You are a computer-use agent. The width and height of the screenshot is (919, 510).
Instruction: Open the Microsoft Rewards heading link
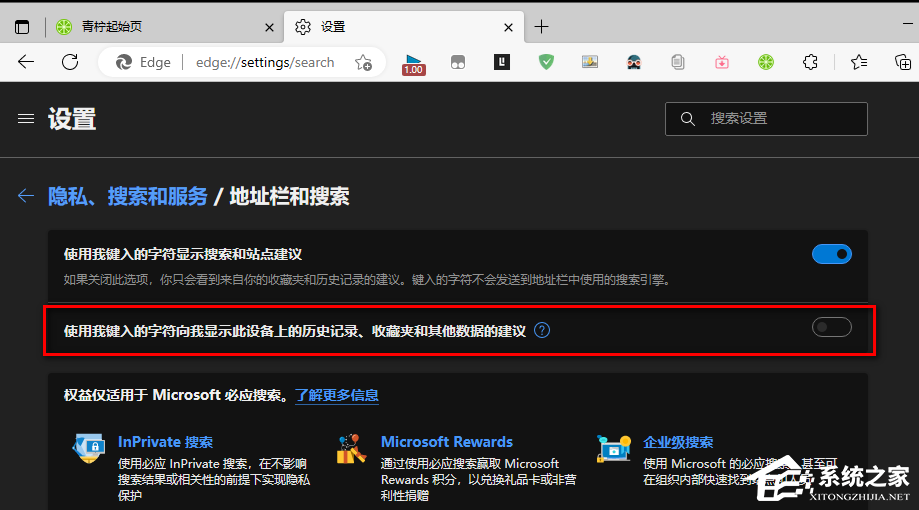[447, 442]
